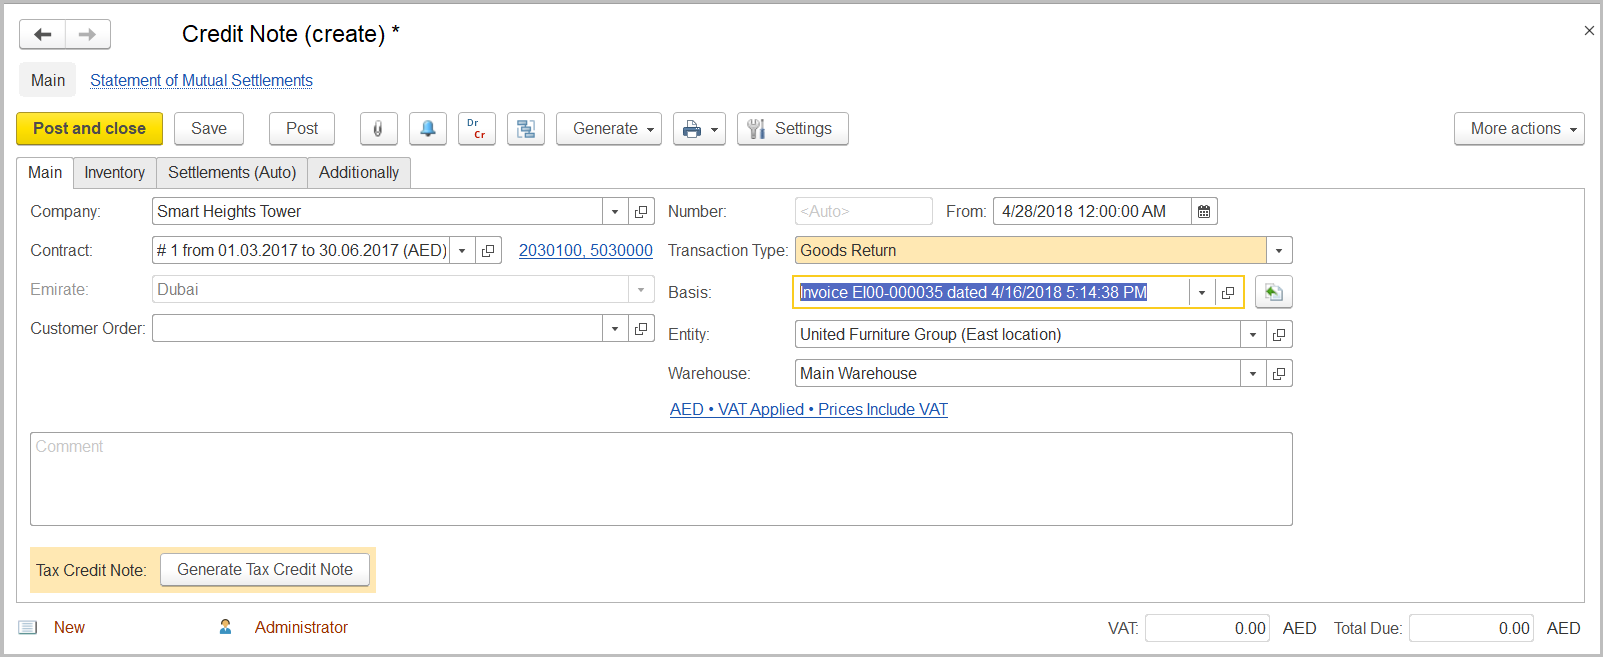
Task: Open Customer Order record with the open icon
Action: [x=641, y=328]
